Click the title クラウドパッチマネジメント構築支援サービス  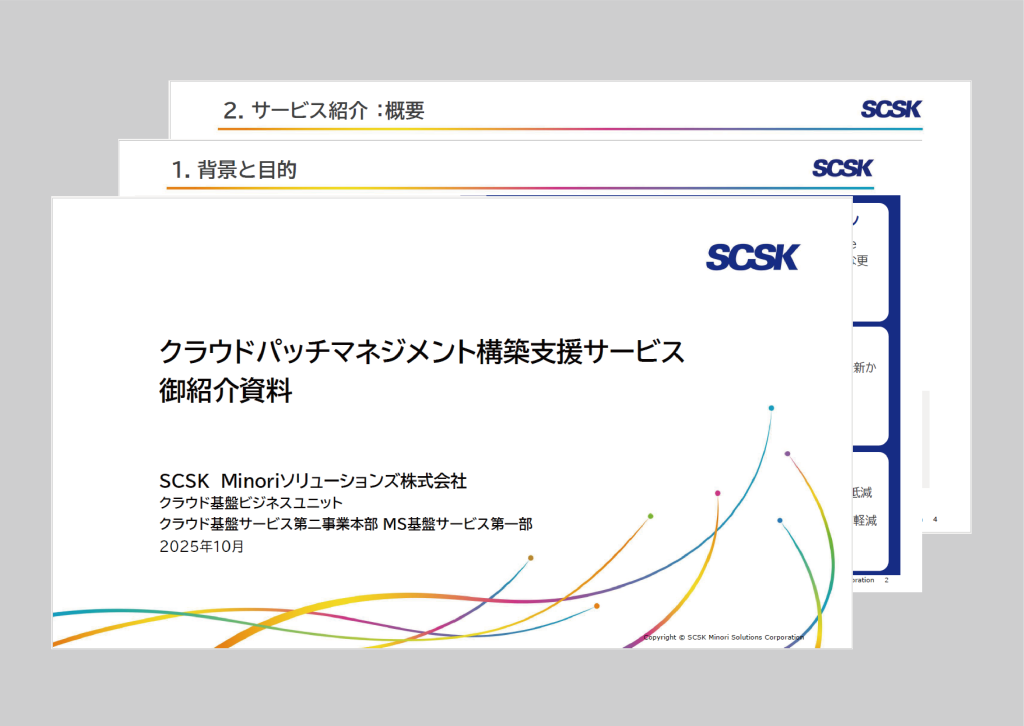[x=421, y=352]
